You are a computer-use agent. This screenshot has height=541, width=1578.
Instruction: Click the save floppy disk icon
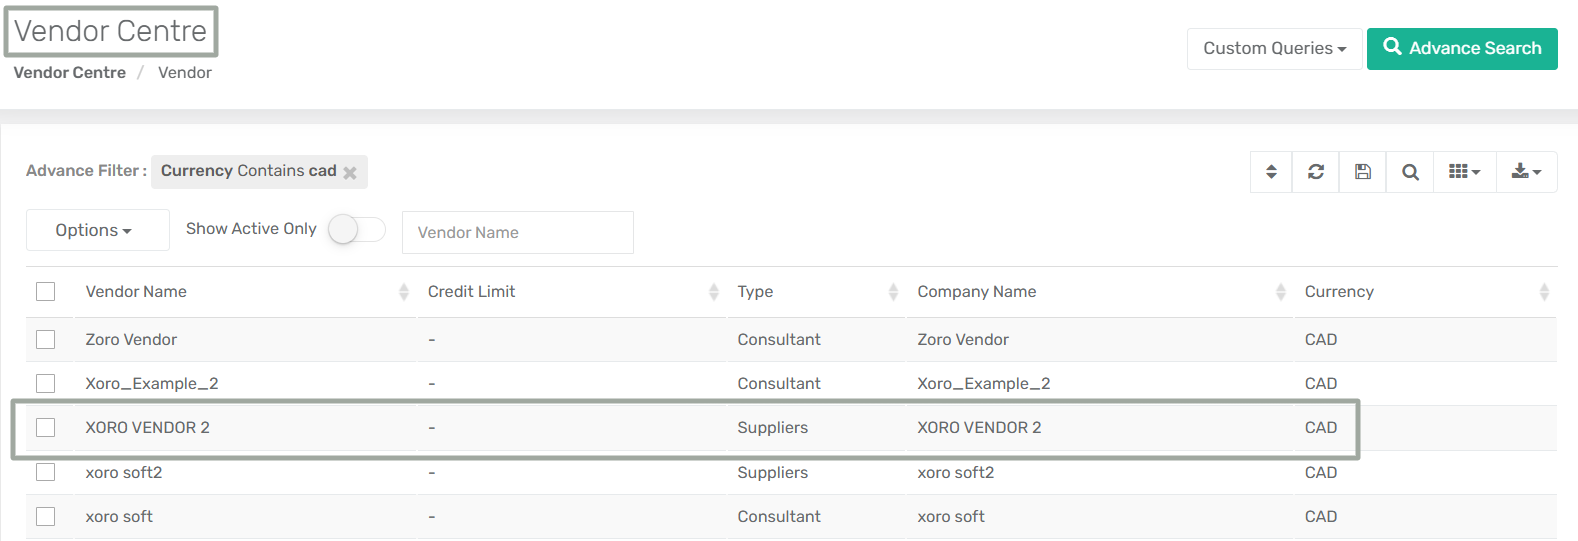[1362, 172]
